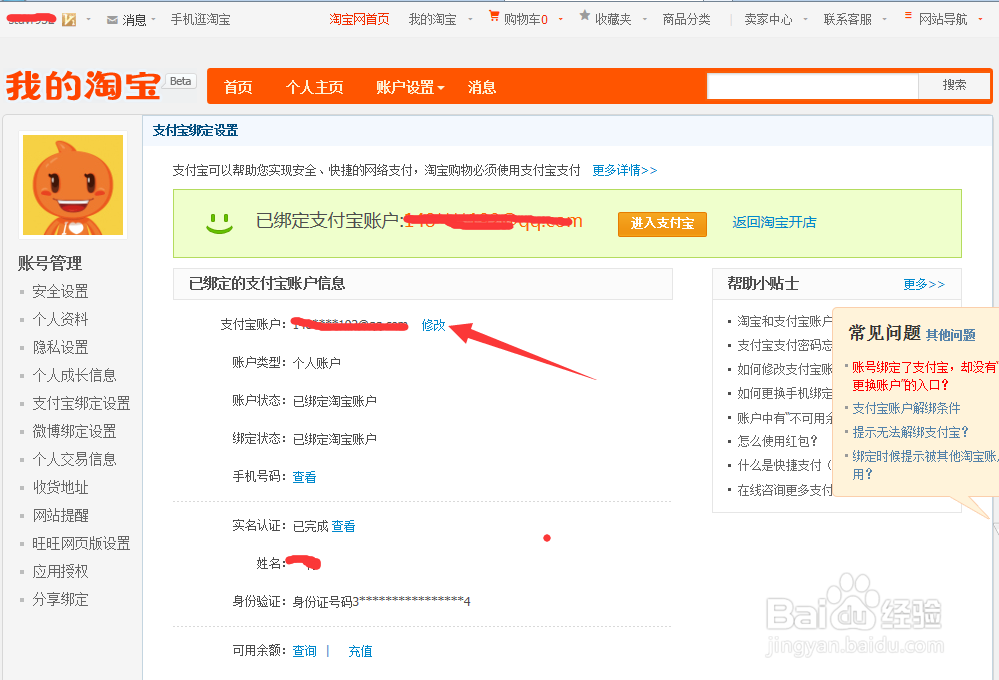Open 提示无法解绑支付宝? FAQ link
The image size is (999, 680).
pos(910,433)
